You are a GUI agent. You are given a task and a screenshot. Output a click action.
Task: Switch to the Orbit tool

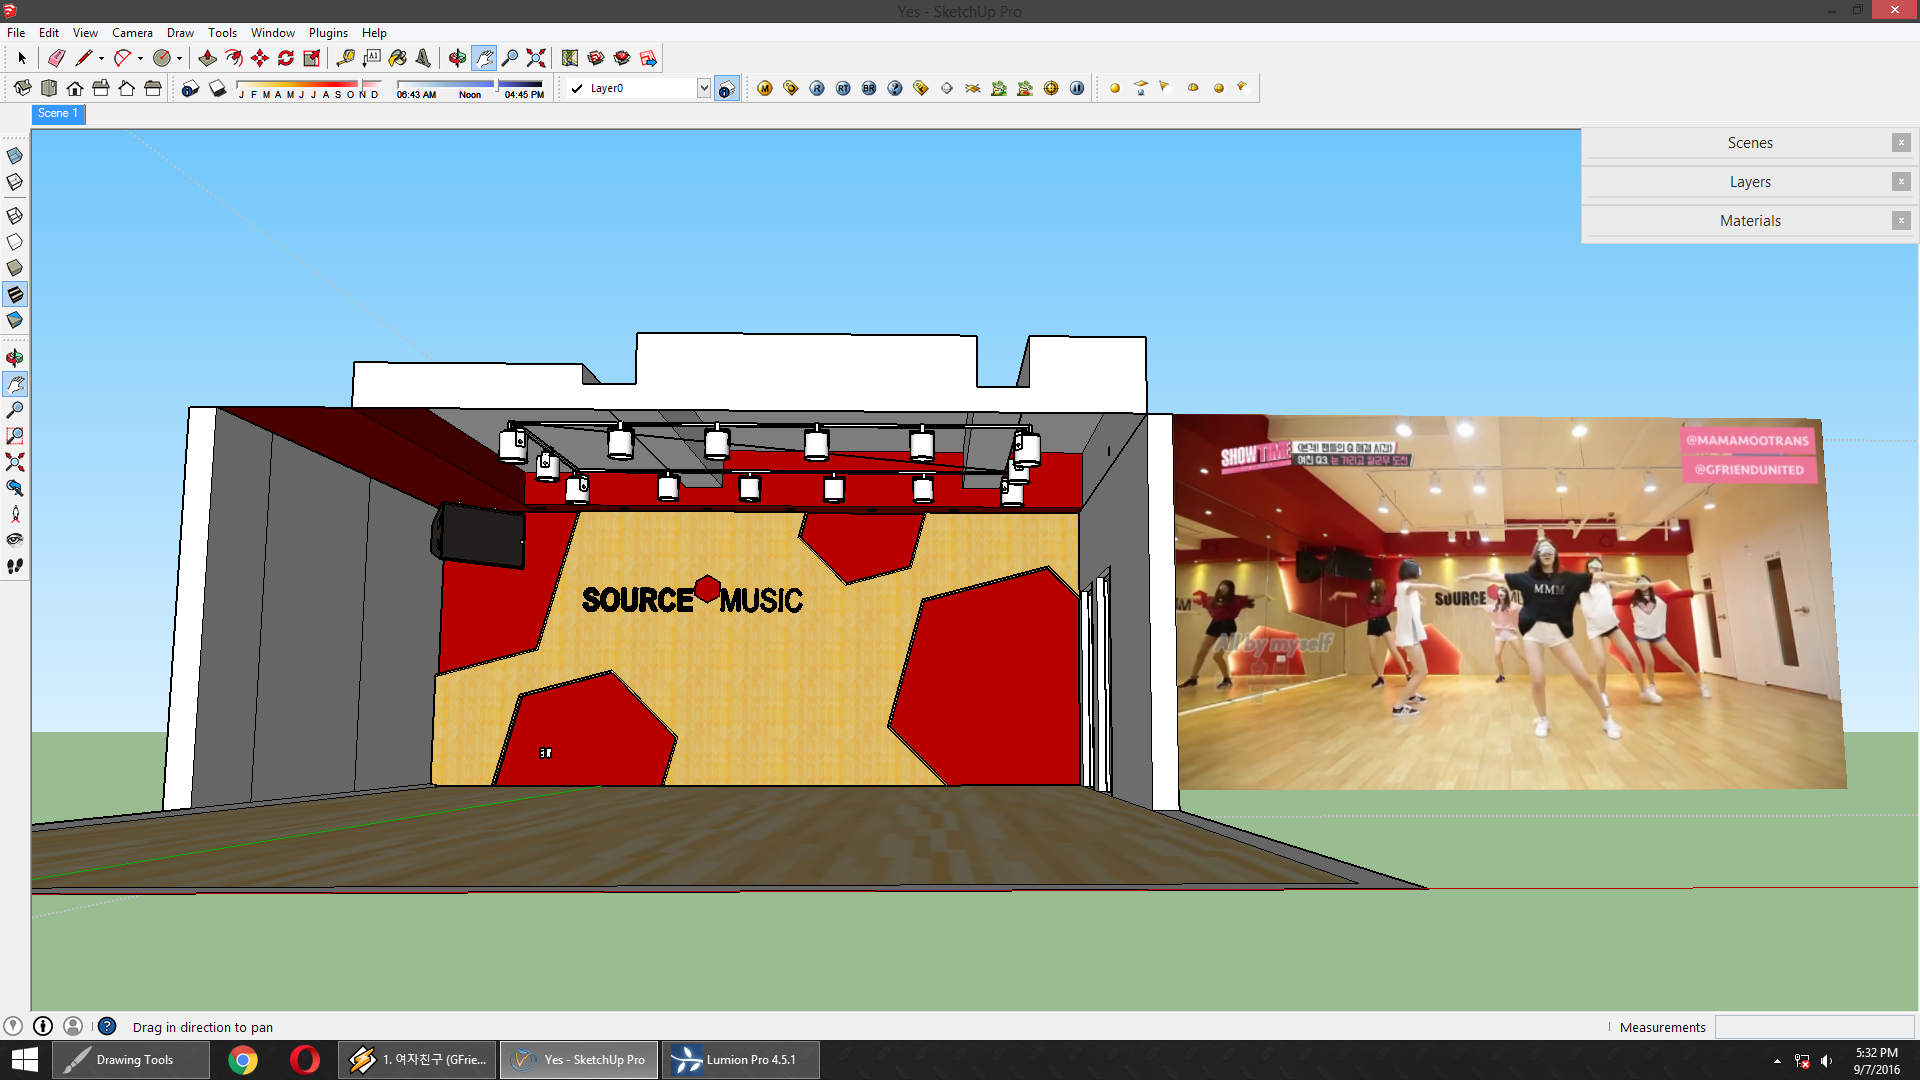(x=457, y=58)
